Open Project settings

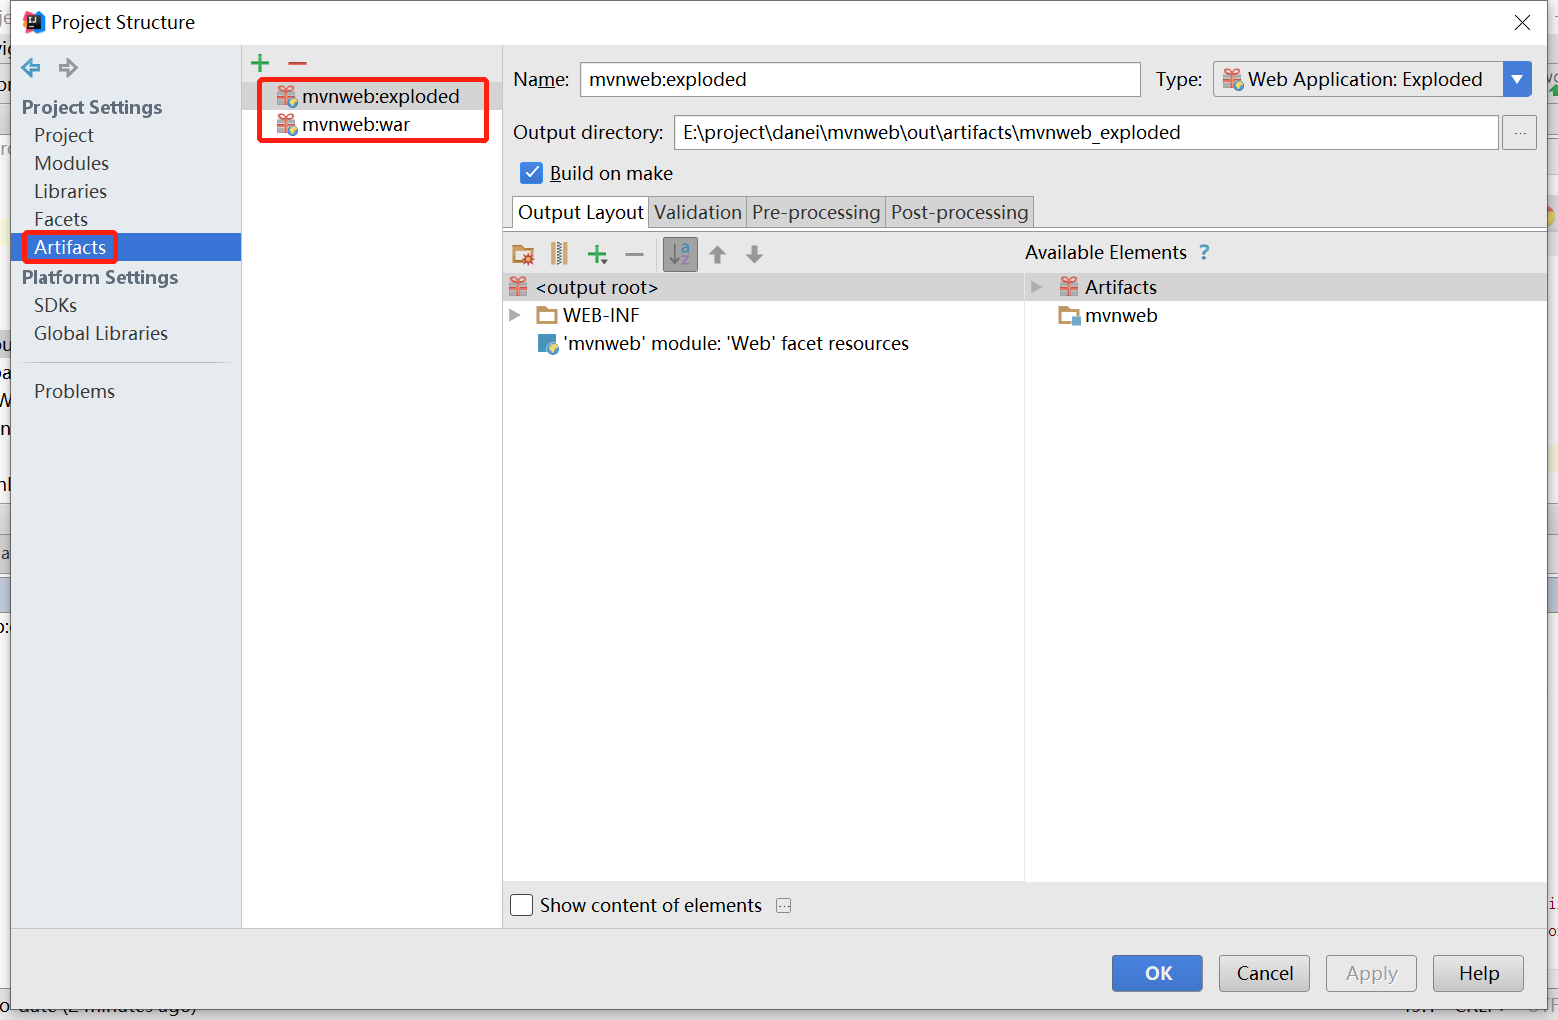tap(64, 135)
